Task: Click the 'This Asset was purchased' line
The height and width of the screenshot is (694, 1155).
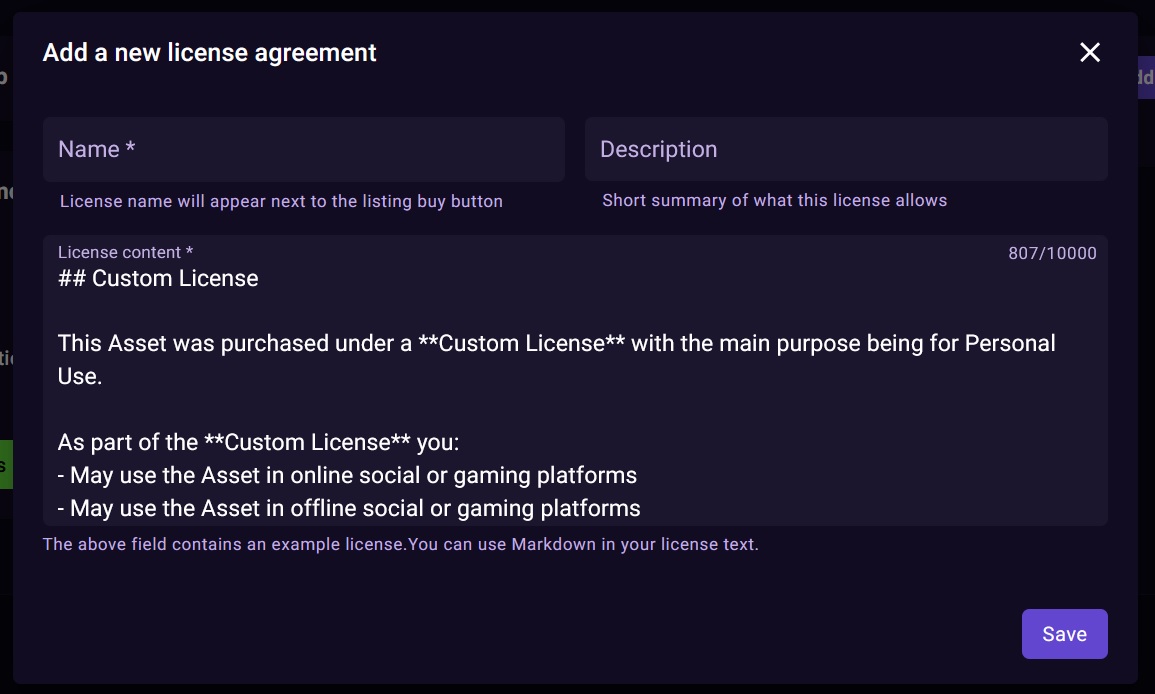Action: [556, 344]
